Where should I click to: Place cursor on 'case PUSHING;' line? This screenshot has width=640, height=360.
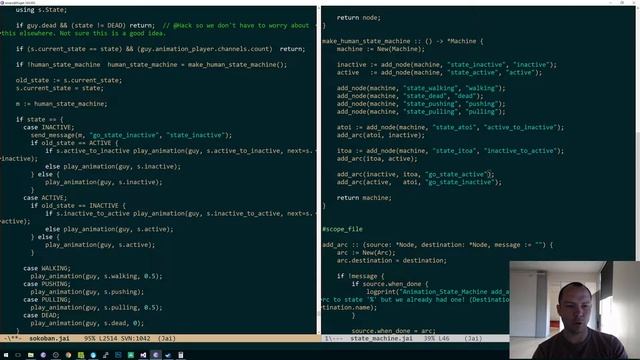point(47,284)
